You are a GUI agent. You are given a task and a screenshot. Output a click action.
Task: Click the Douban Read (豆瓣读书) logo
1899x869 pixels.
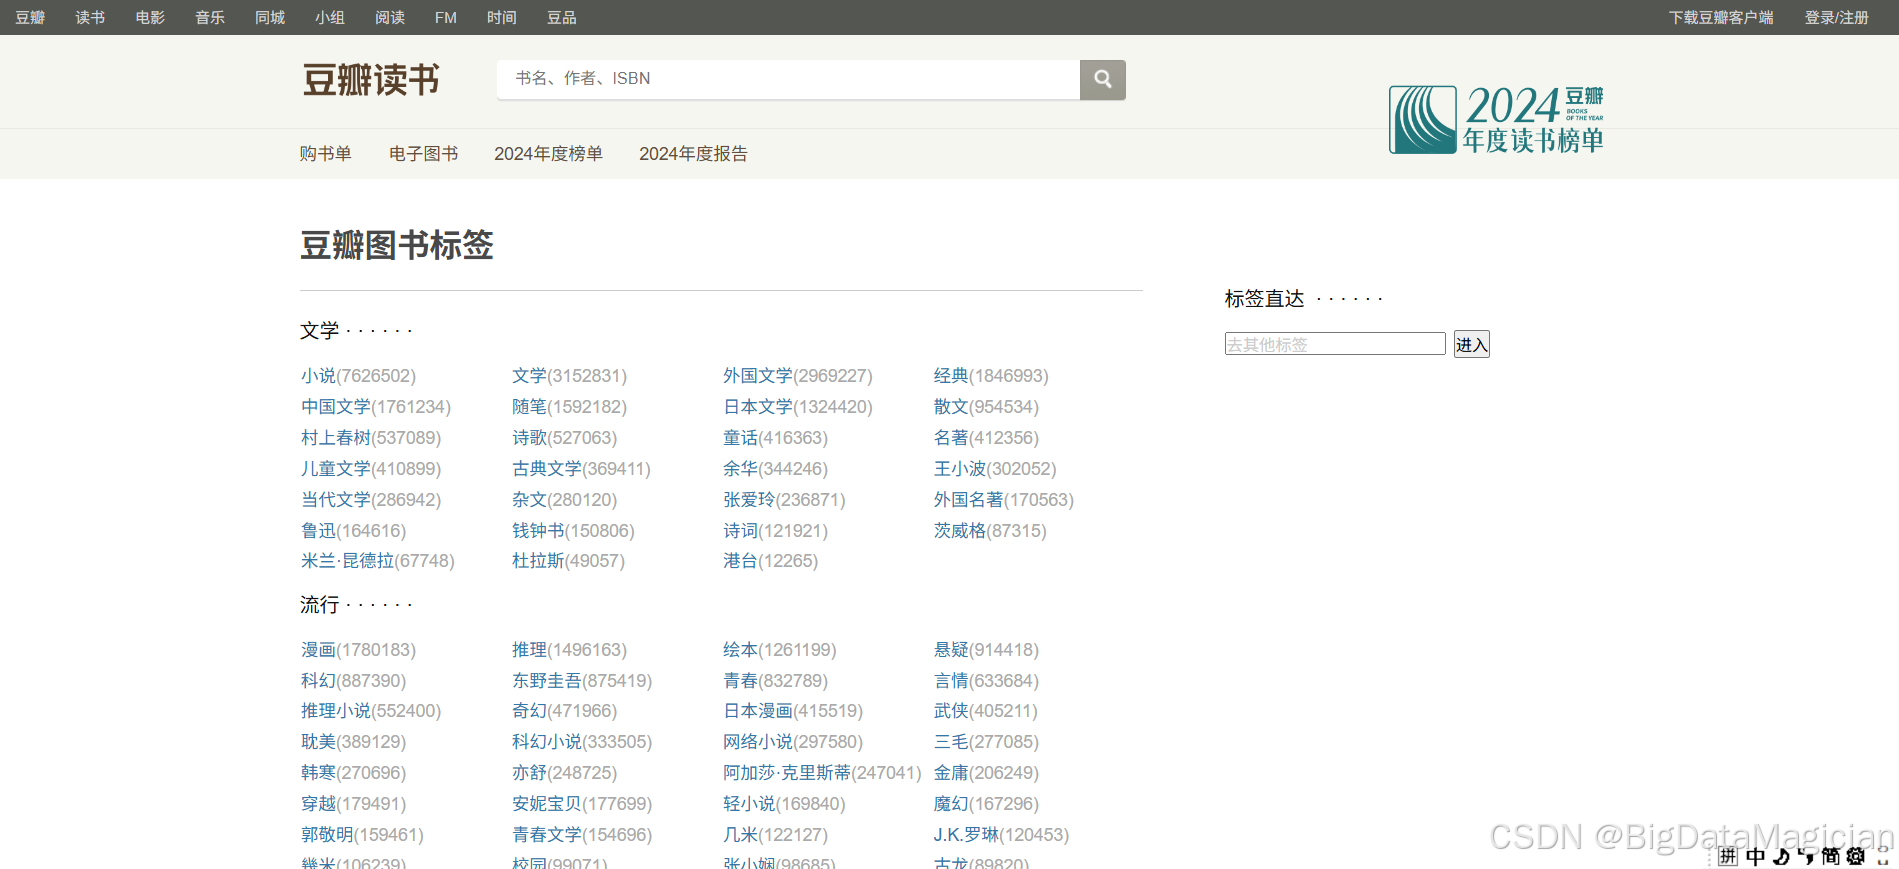click(371, 80)
